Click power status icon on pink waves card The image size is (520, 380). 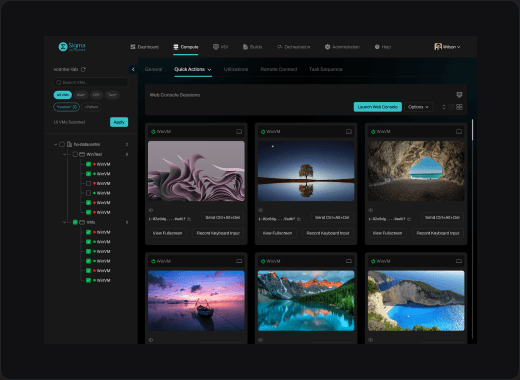pyautogui.click(x=153, y=132)
